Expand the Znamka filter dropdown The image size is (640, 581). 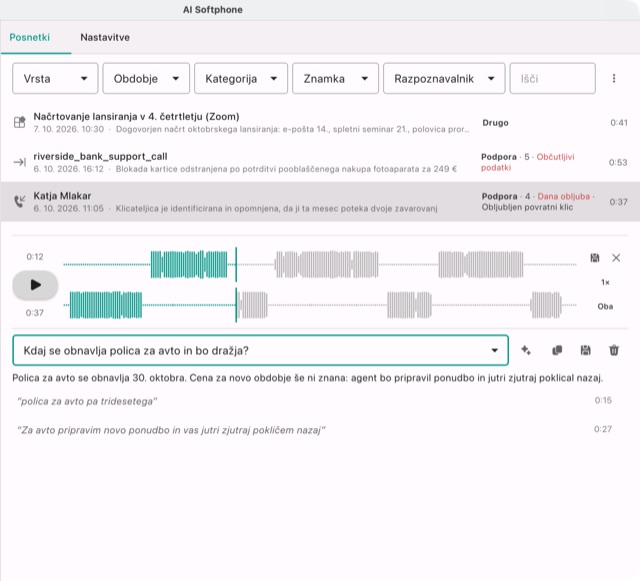coord(336,78)
